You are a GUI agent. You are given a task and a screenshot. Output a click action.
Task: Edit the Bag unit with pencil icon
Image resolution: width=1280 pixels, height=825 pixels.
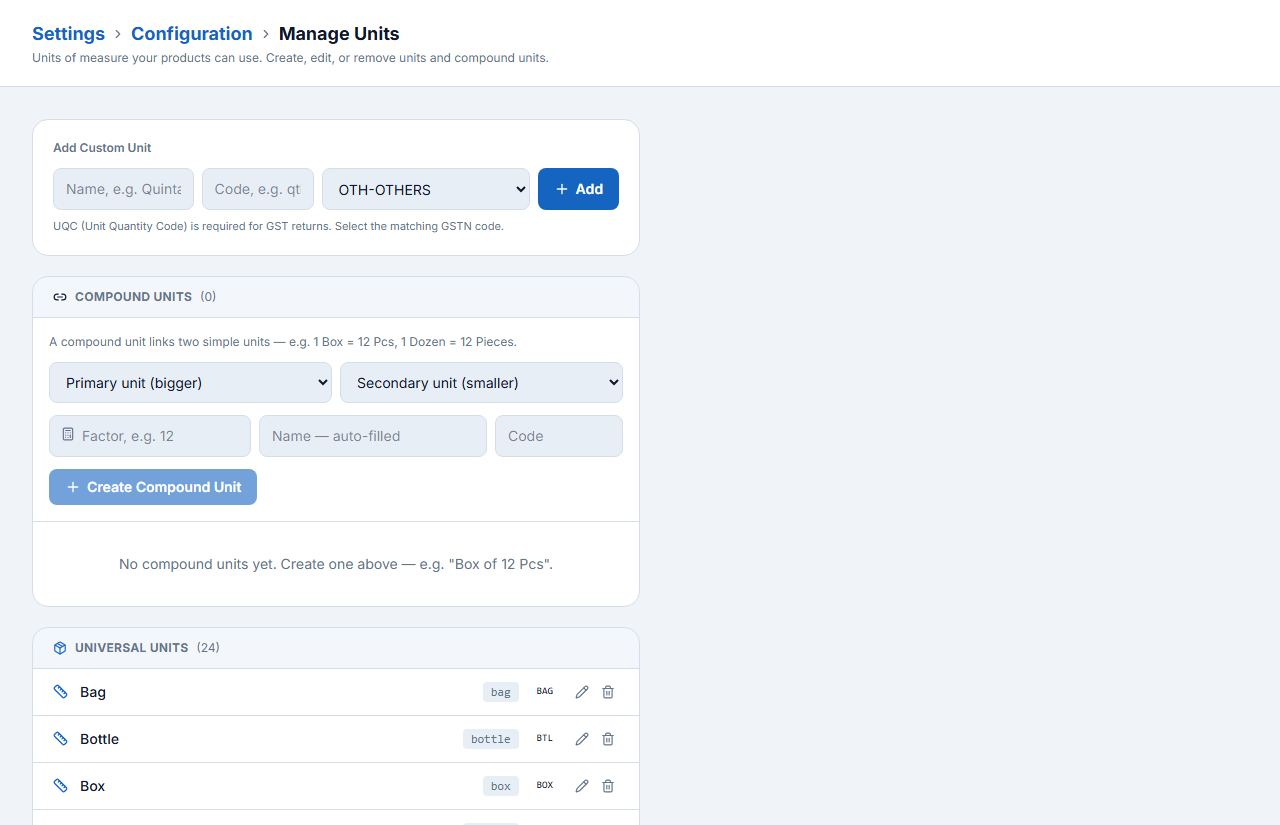point(582,692)
